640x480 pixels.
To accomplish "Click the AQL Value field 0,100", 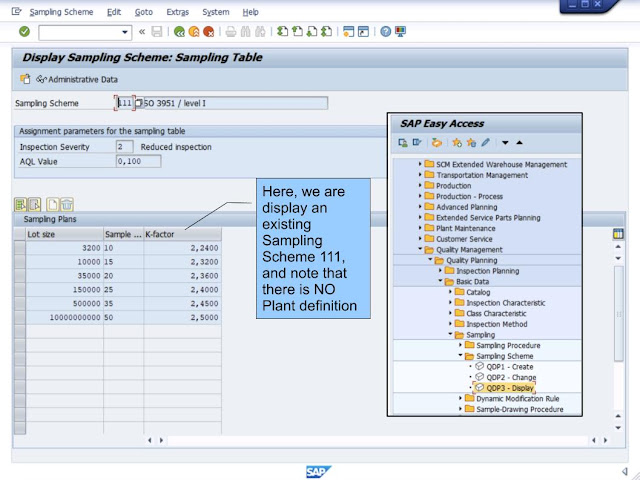I will pos(138,161).
